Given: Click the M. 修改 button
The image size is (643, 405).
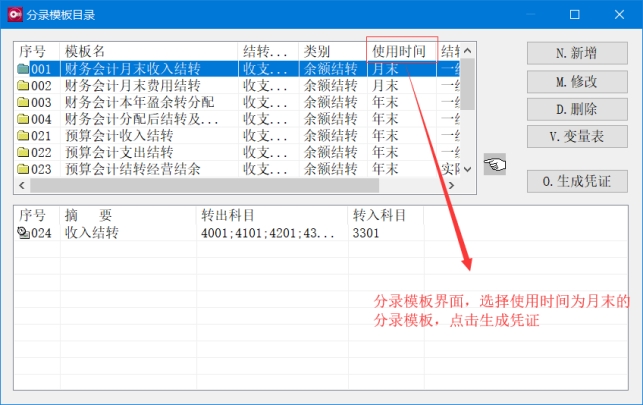Looking at the screenshot, I should (x=577, y=82).
